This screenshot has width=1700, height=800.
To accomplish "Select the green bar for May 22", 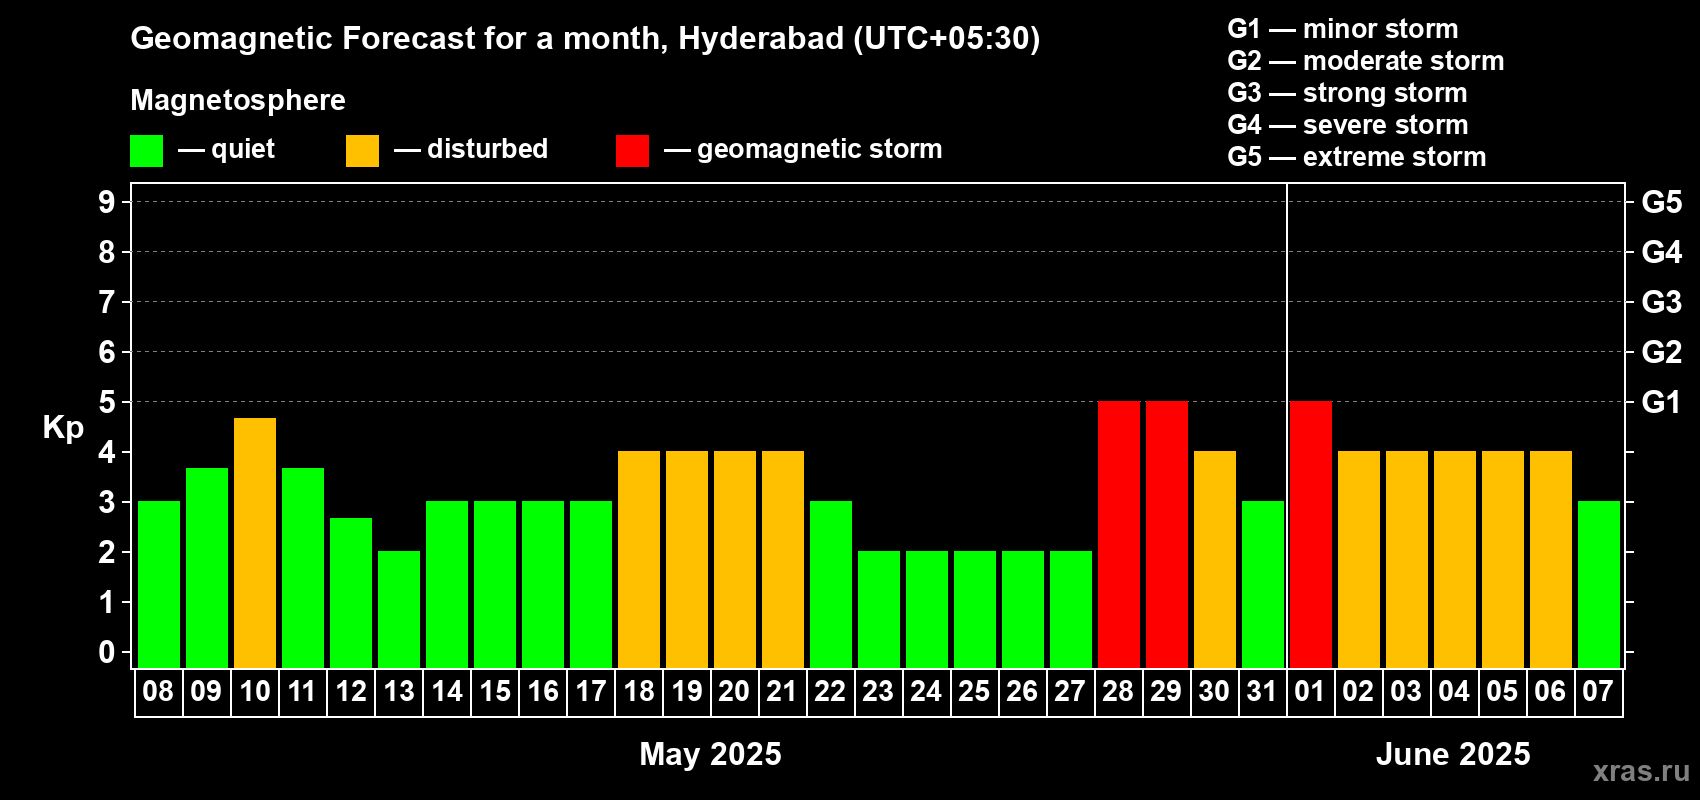I will point(831,585).
